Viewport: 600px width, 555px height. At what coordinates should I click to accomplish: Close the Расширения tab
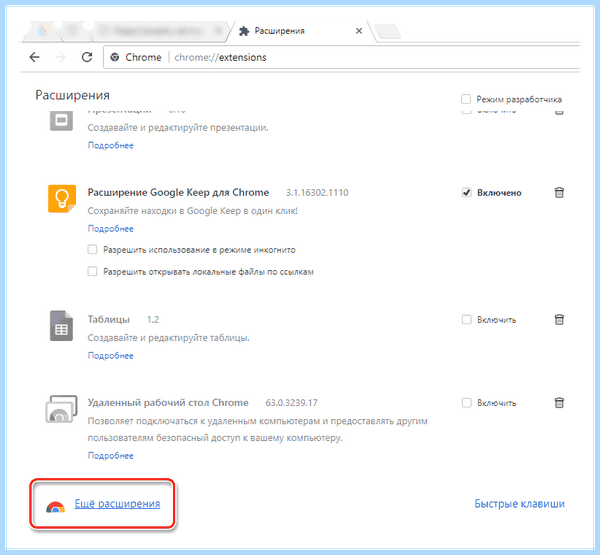click(x=359, y=31)
